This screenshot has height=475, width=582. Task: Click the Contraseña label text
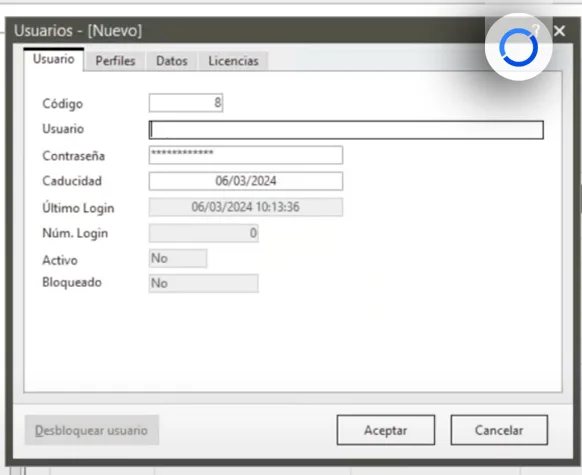click(73, 156)
